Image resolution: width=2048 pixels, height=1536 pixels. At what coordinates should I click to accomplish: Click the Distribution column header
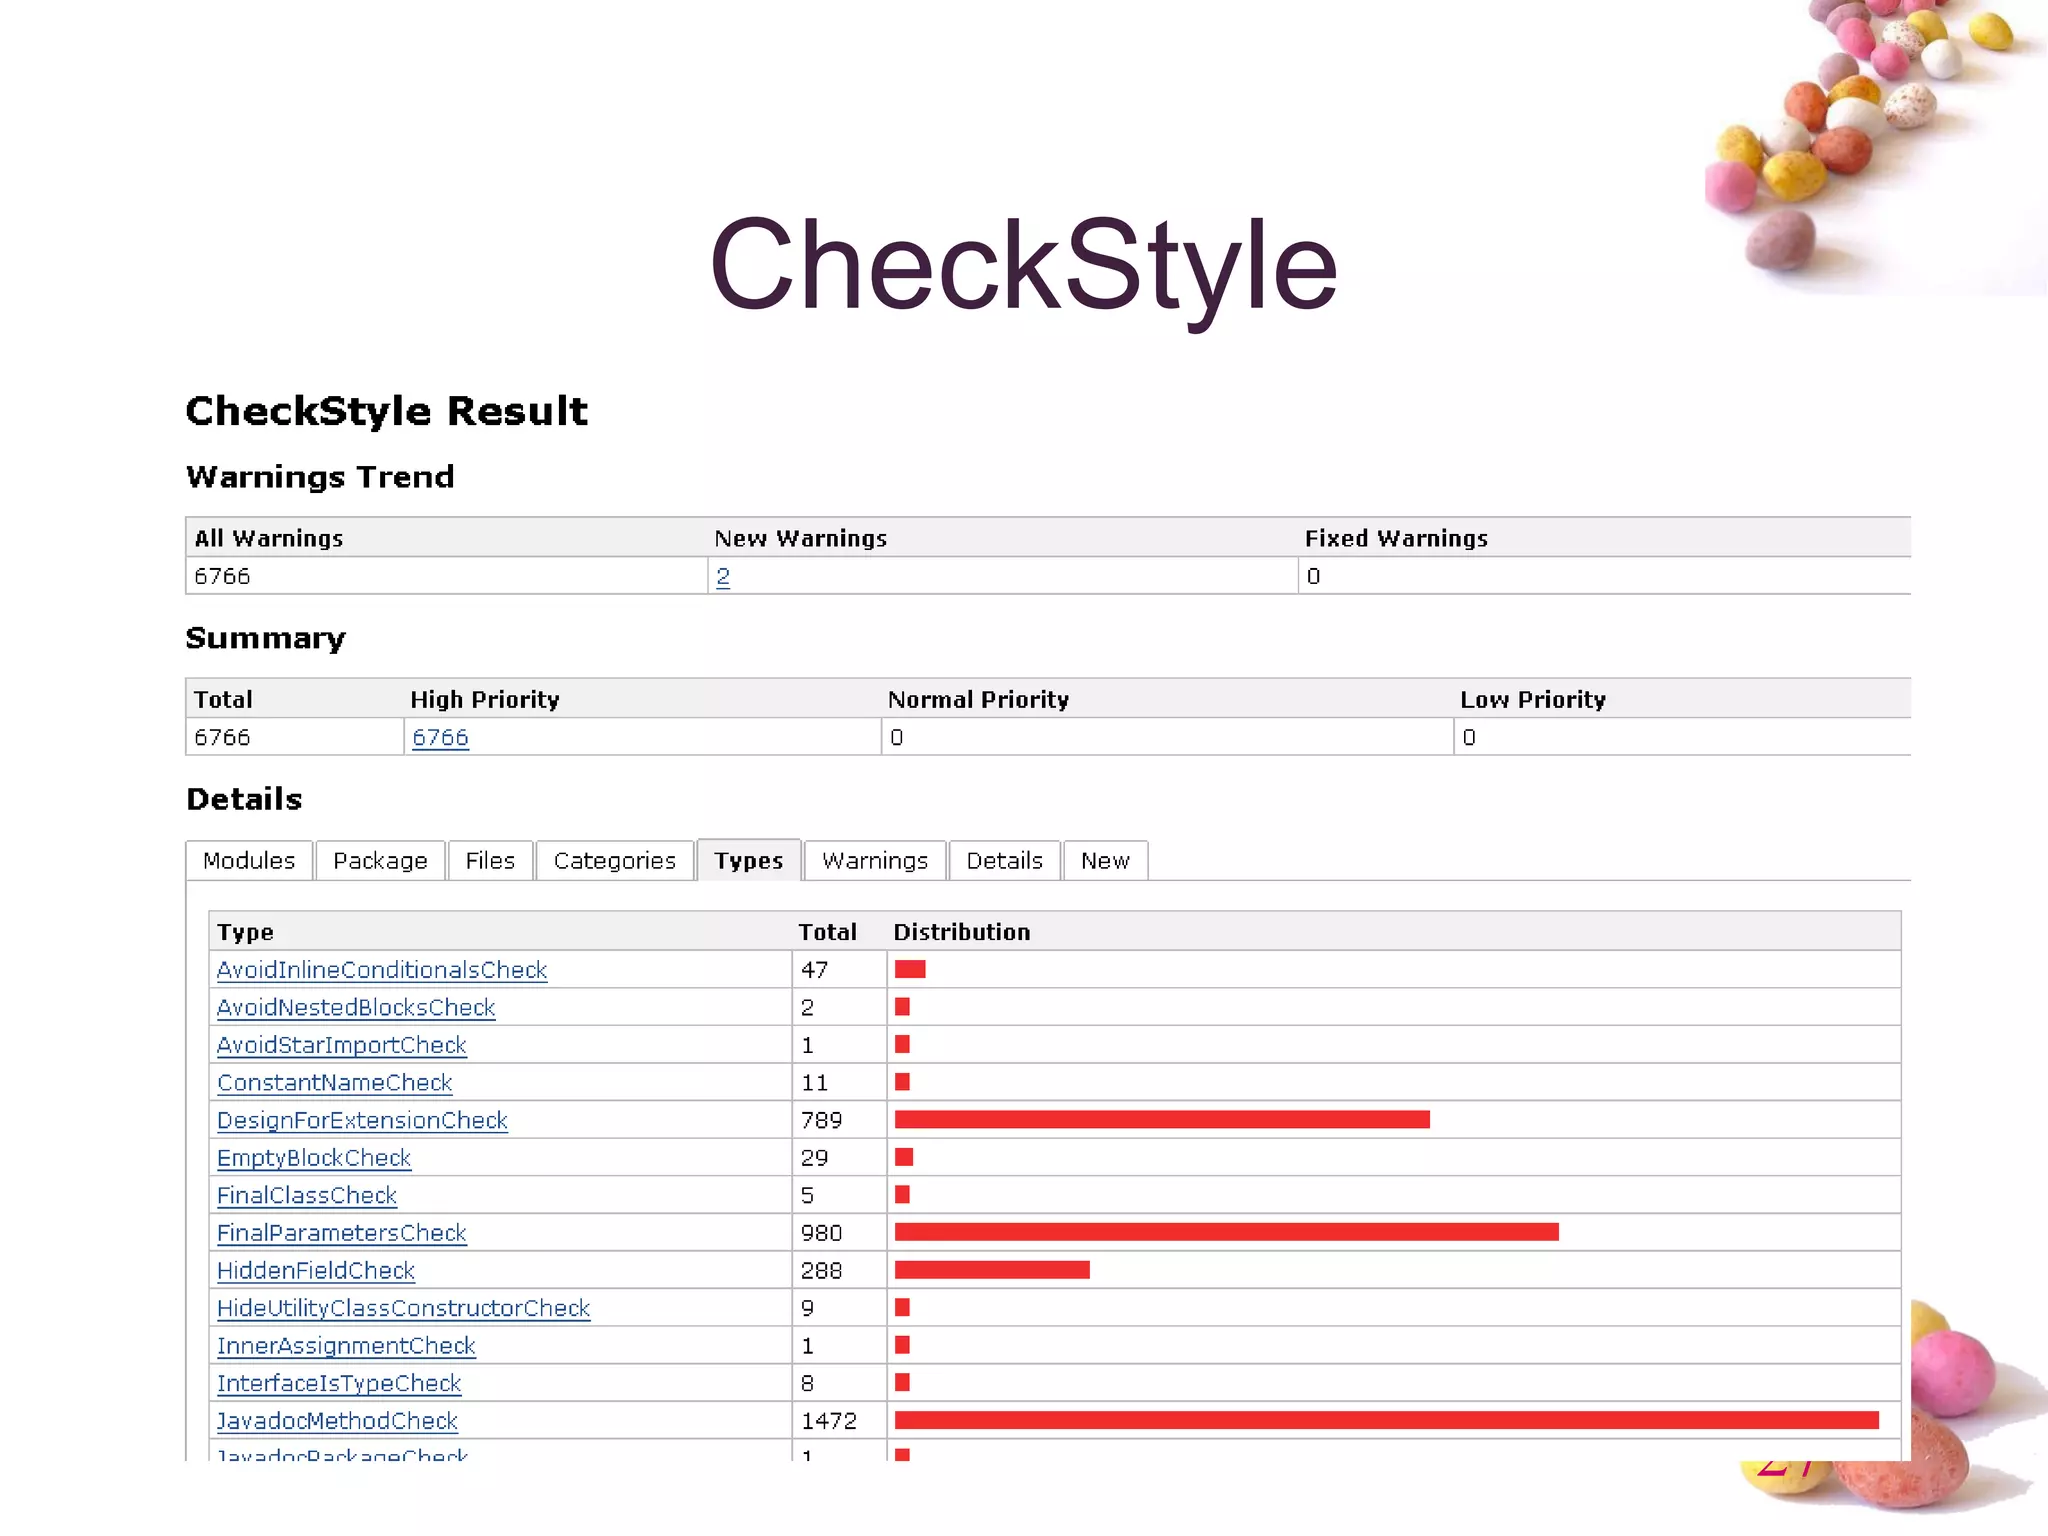point(961,932)
